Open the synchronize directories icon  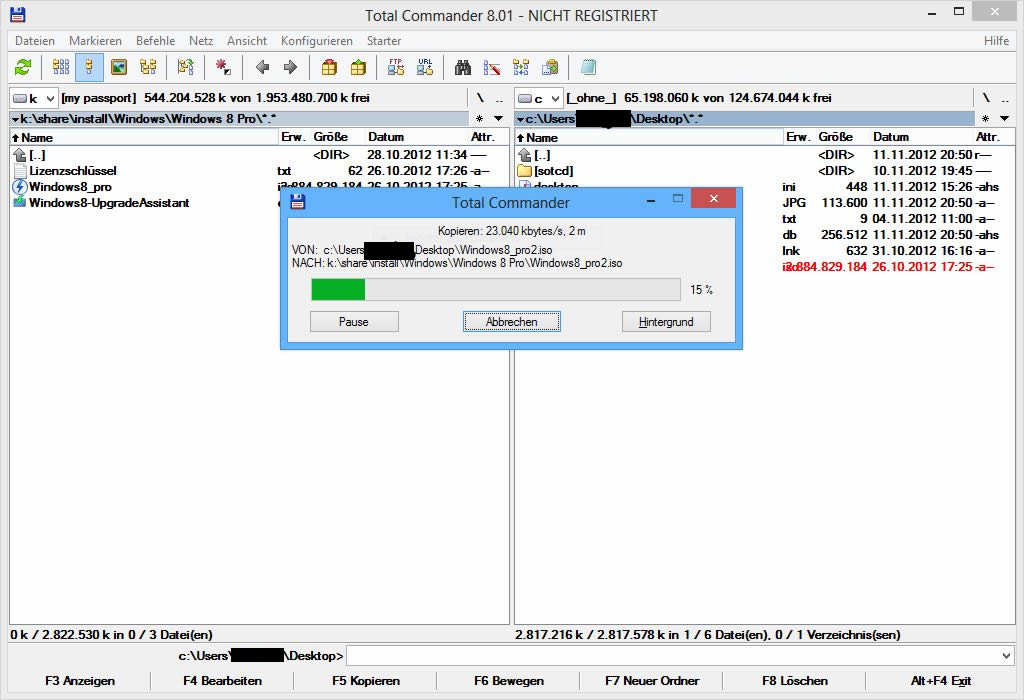click(521, 67)
